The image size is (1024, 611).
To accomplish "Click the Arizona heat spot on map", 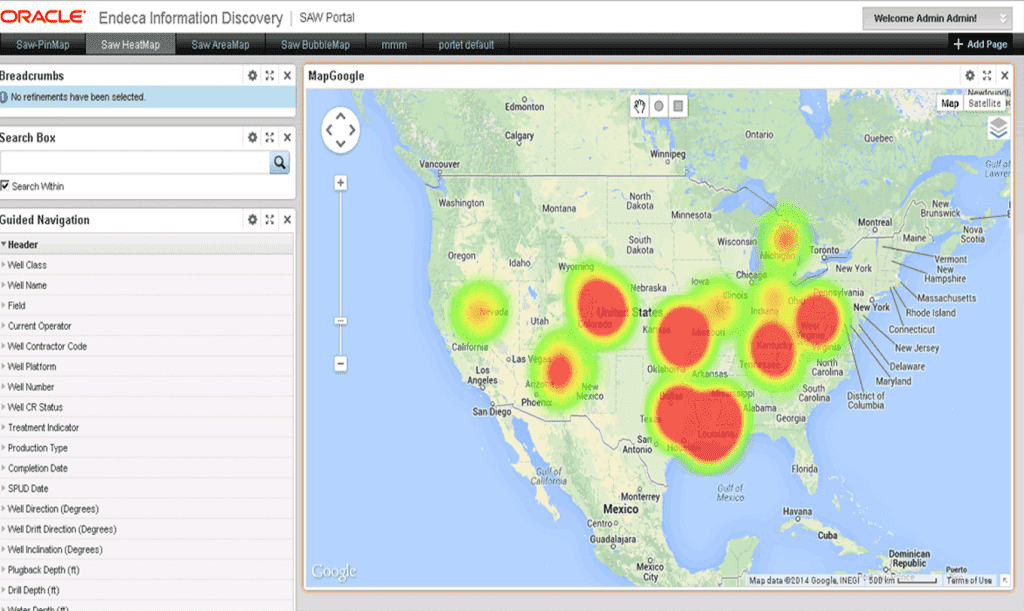I will click(x=560, y=371).
